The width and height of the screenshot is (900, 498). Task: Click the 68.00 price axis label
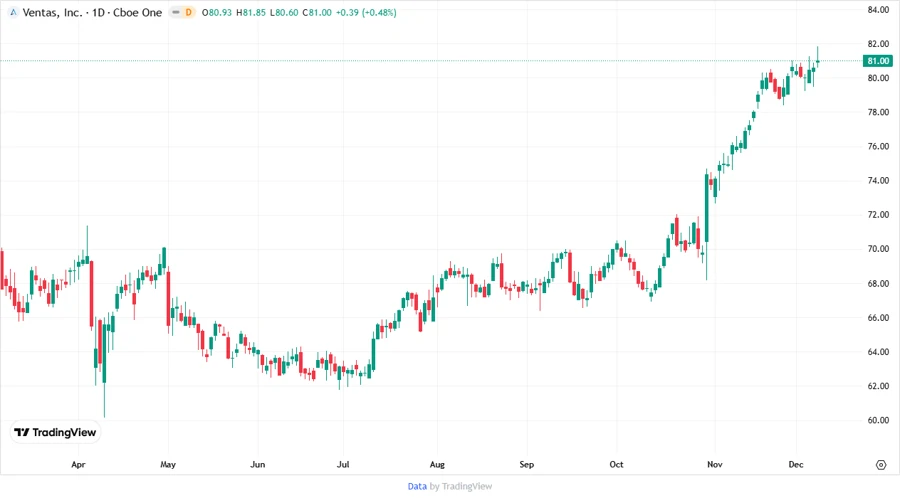tap(878, 283)
